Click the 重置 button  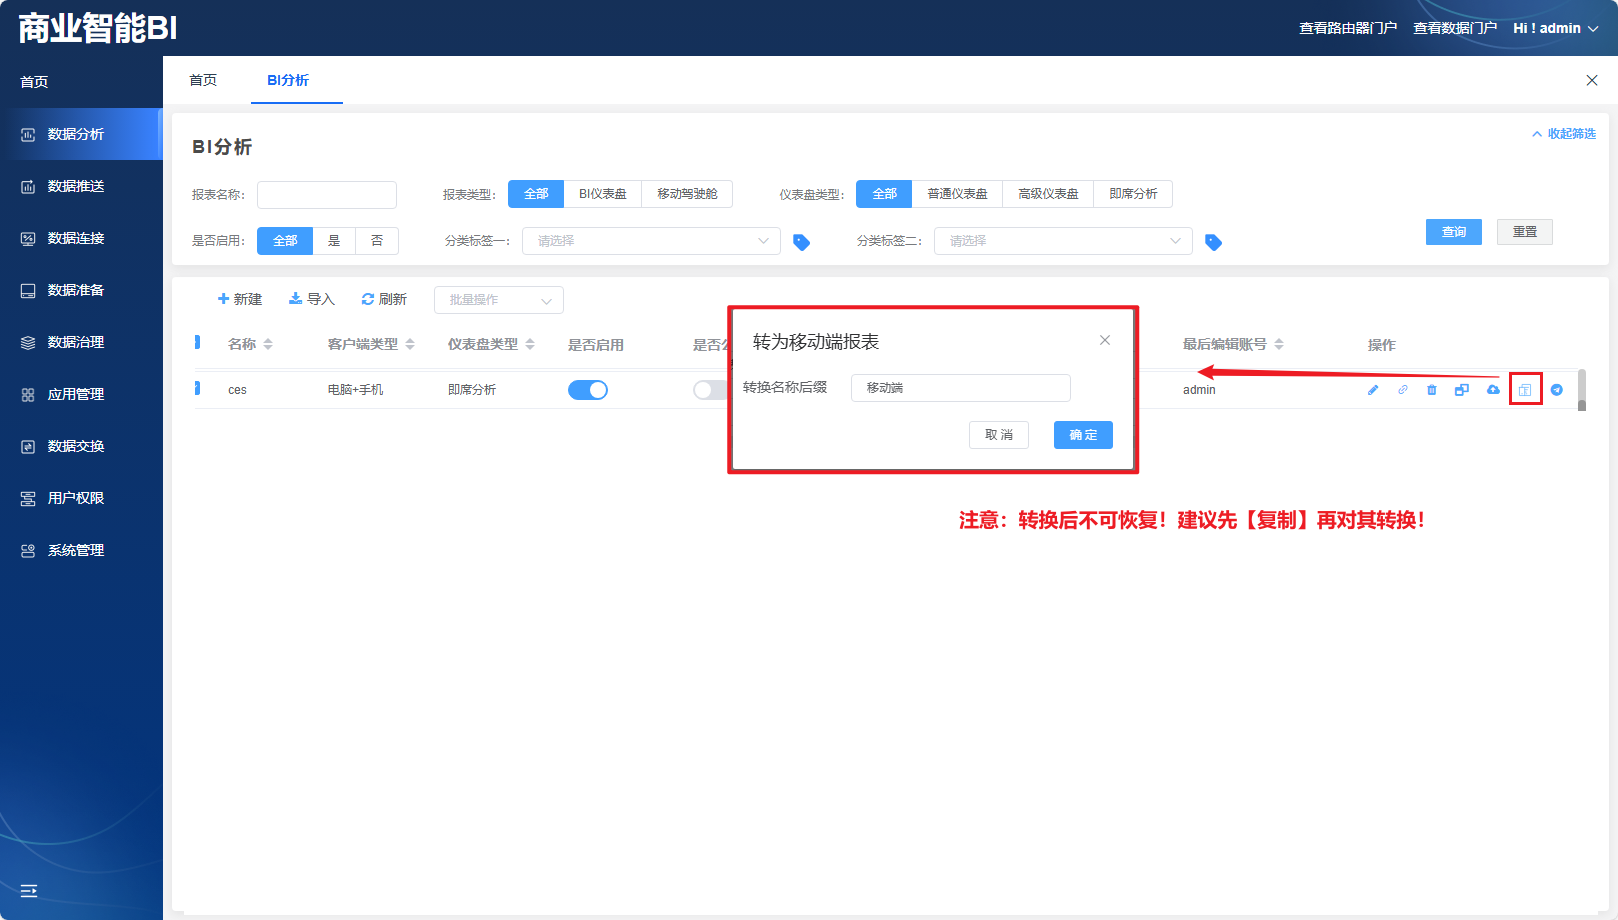click(1525, 232)
